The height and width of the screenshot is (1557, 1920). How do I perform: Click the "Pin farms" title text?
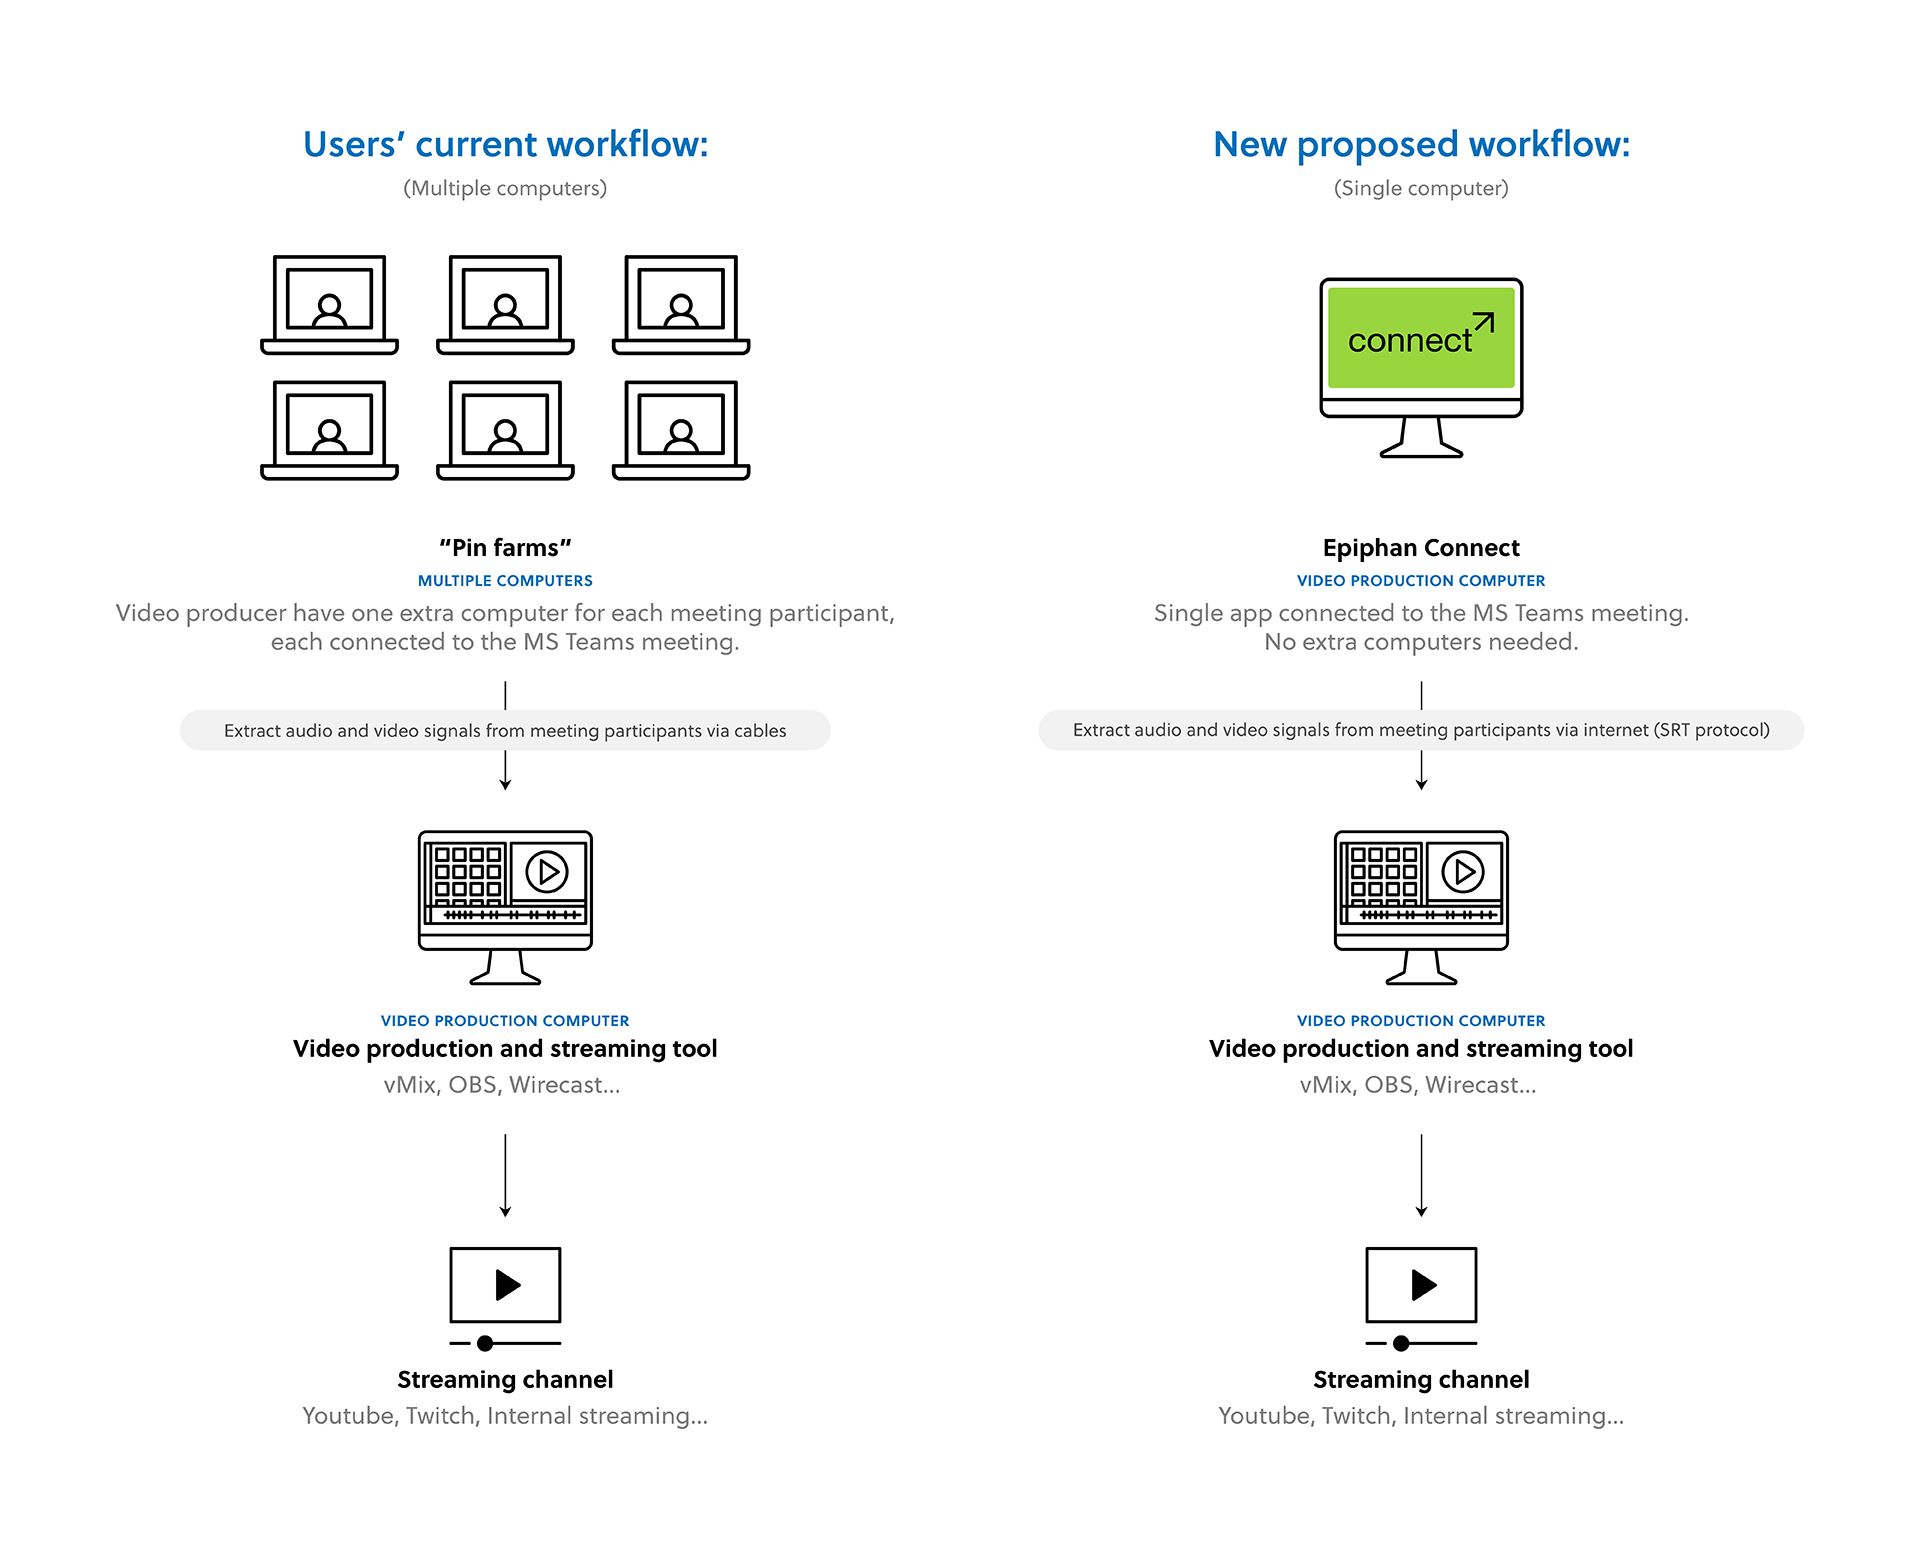pos(505,548)
